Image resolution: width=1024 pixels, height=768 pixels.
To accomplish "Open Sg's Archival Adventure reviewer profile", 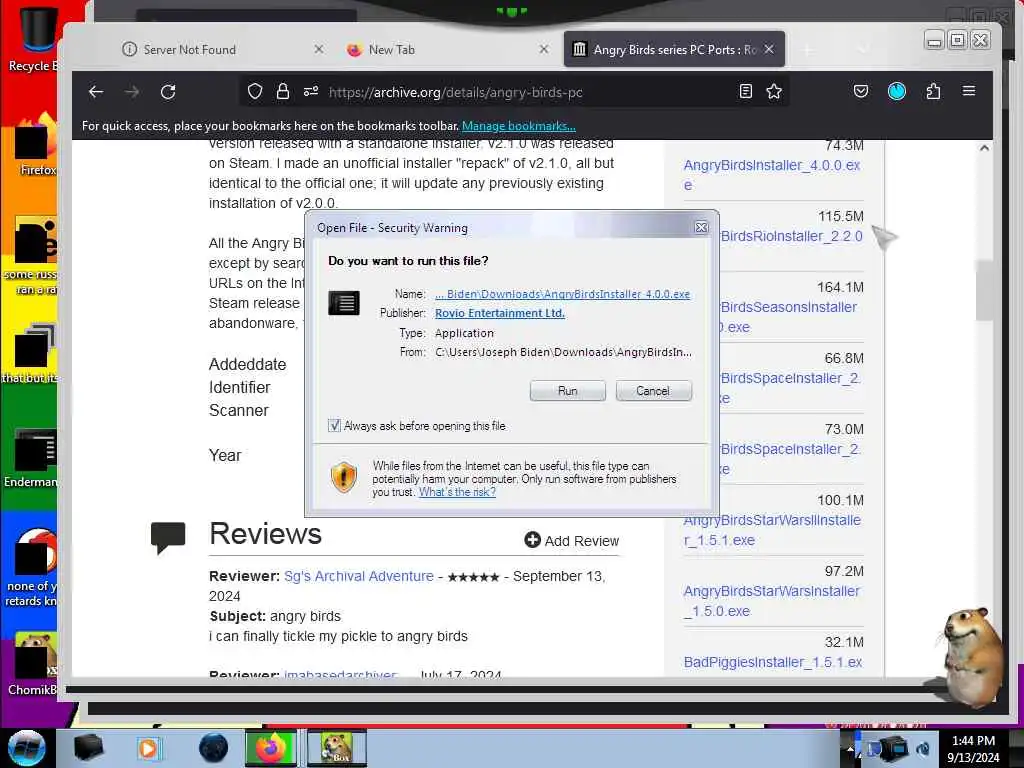I will pyautogui.click(x=359, y=576).
